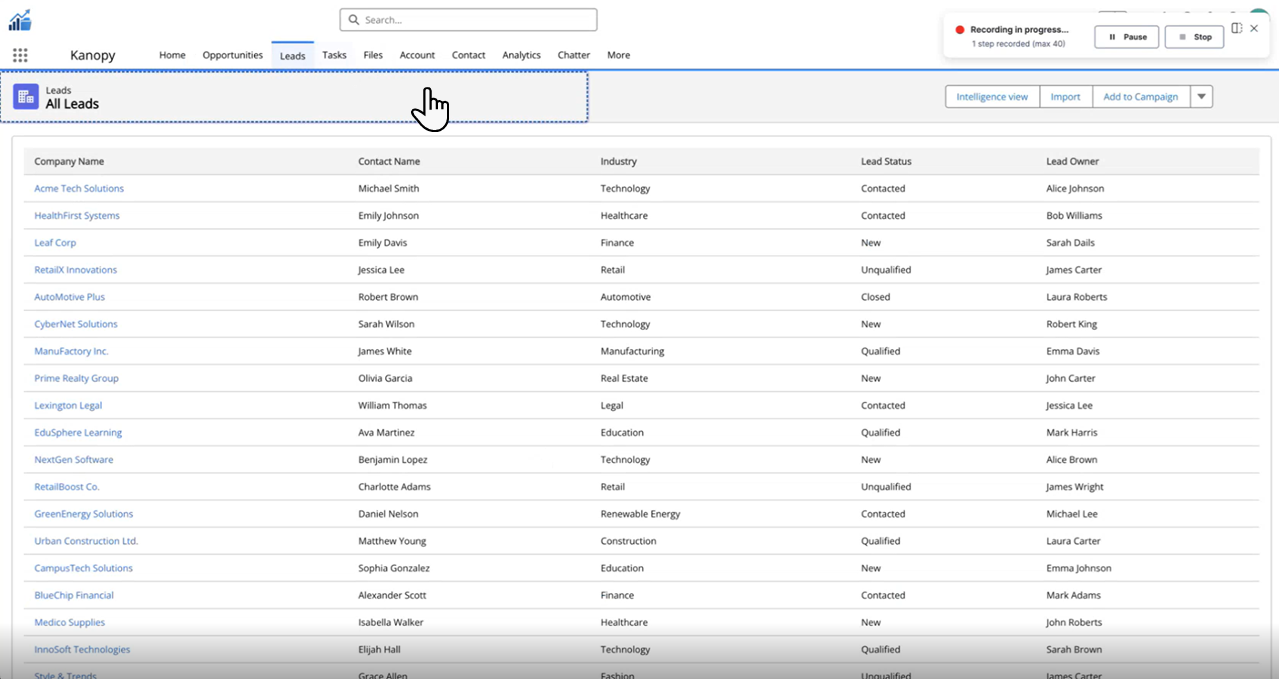The image size is (1279, 679).
Task: Close the recording notification
Action: 1254,29
